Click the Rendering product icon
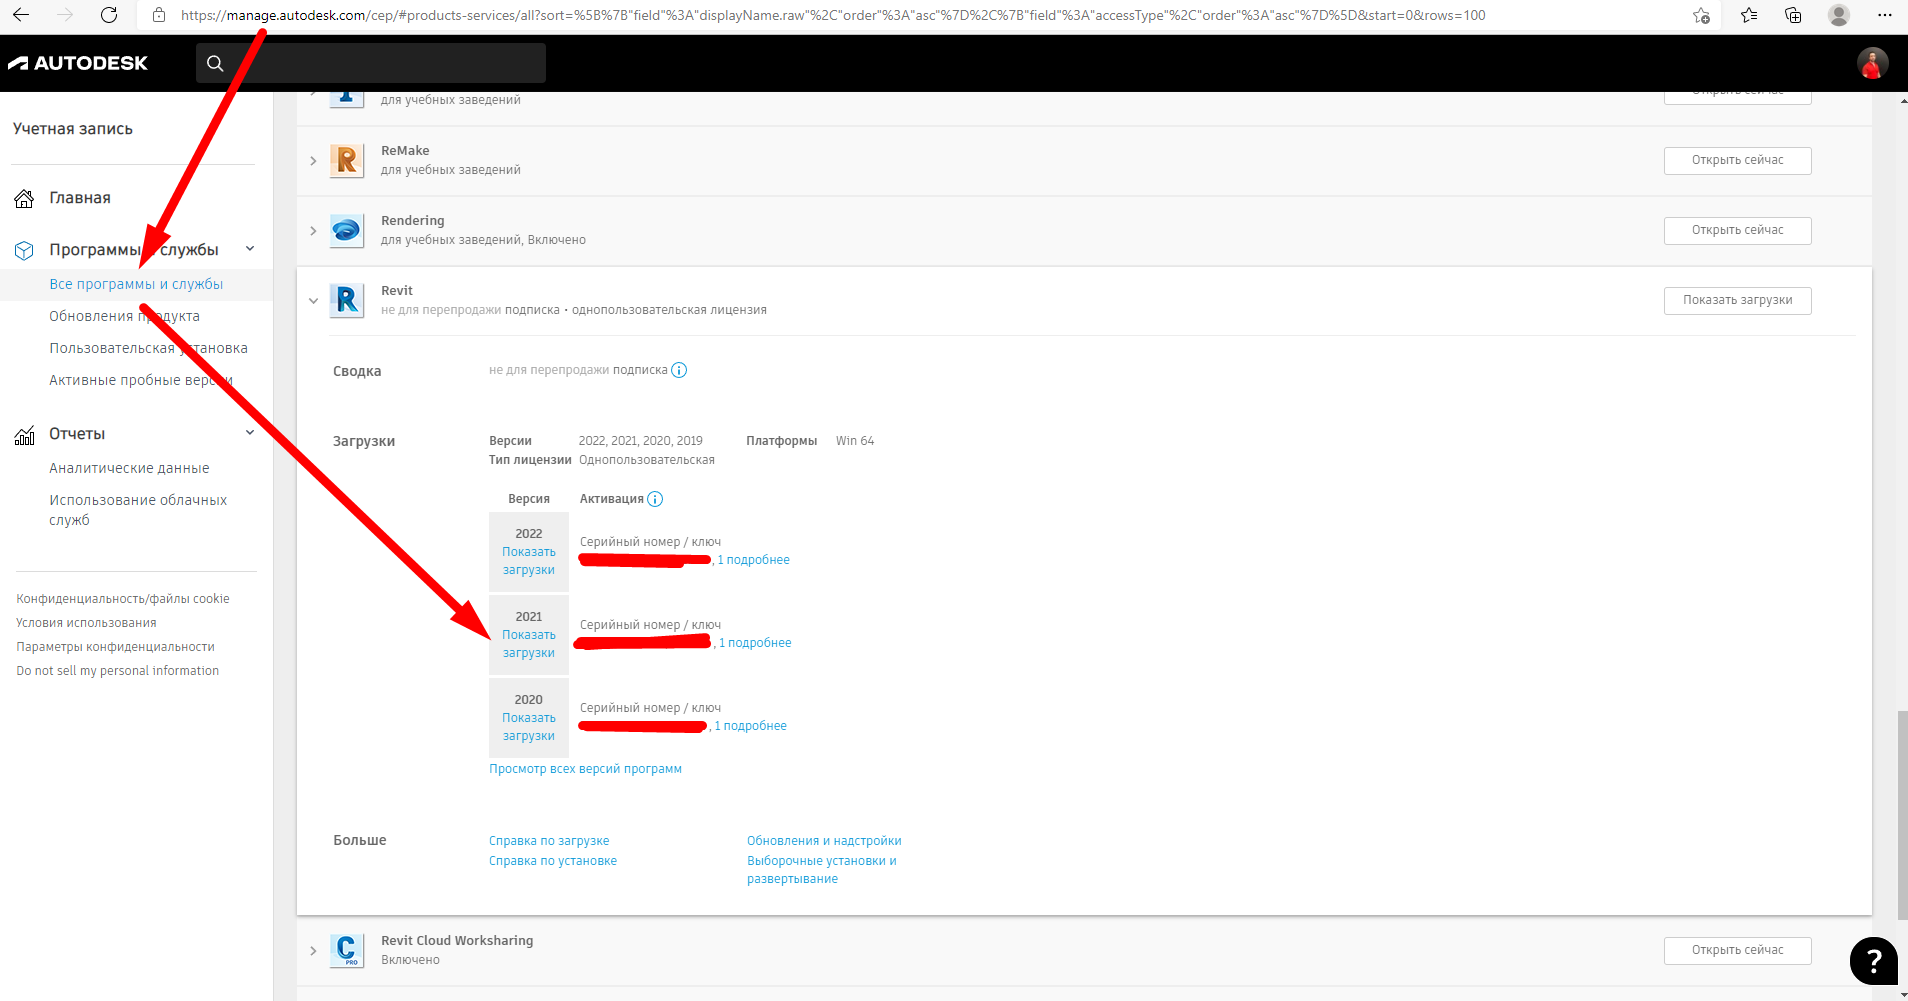This screenshot has height=1001, width=1908. 347,230
